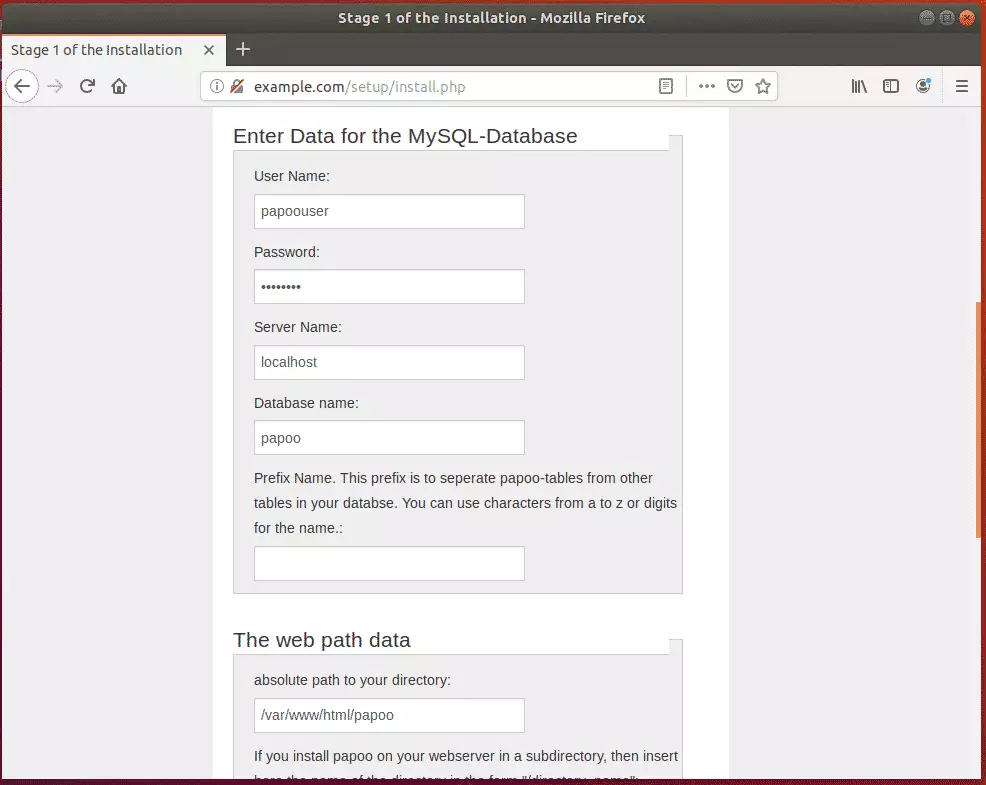Open the Firefox account icon
This screenshot has height=785, width=986.
click(922, 86)
